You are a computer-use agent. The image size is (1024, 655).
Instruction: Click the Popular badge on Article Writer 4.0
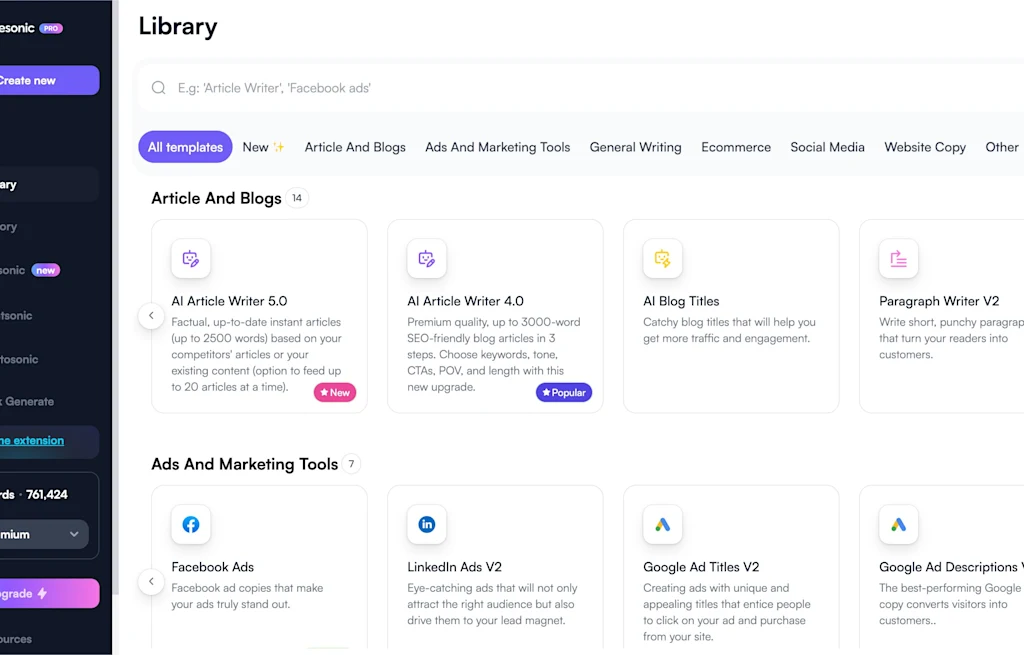click(x=564, y=392)
